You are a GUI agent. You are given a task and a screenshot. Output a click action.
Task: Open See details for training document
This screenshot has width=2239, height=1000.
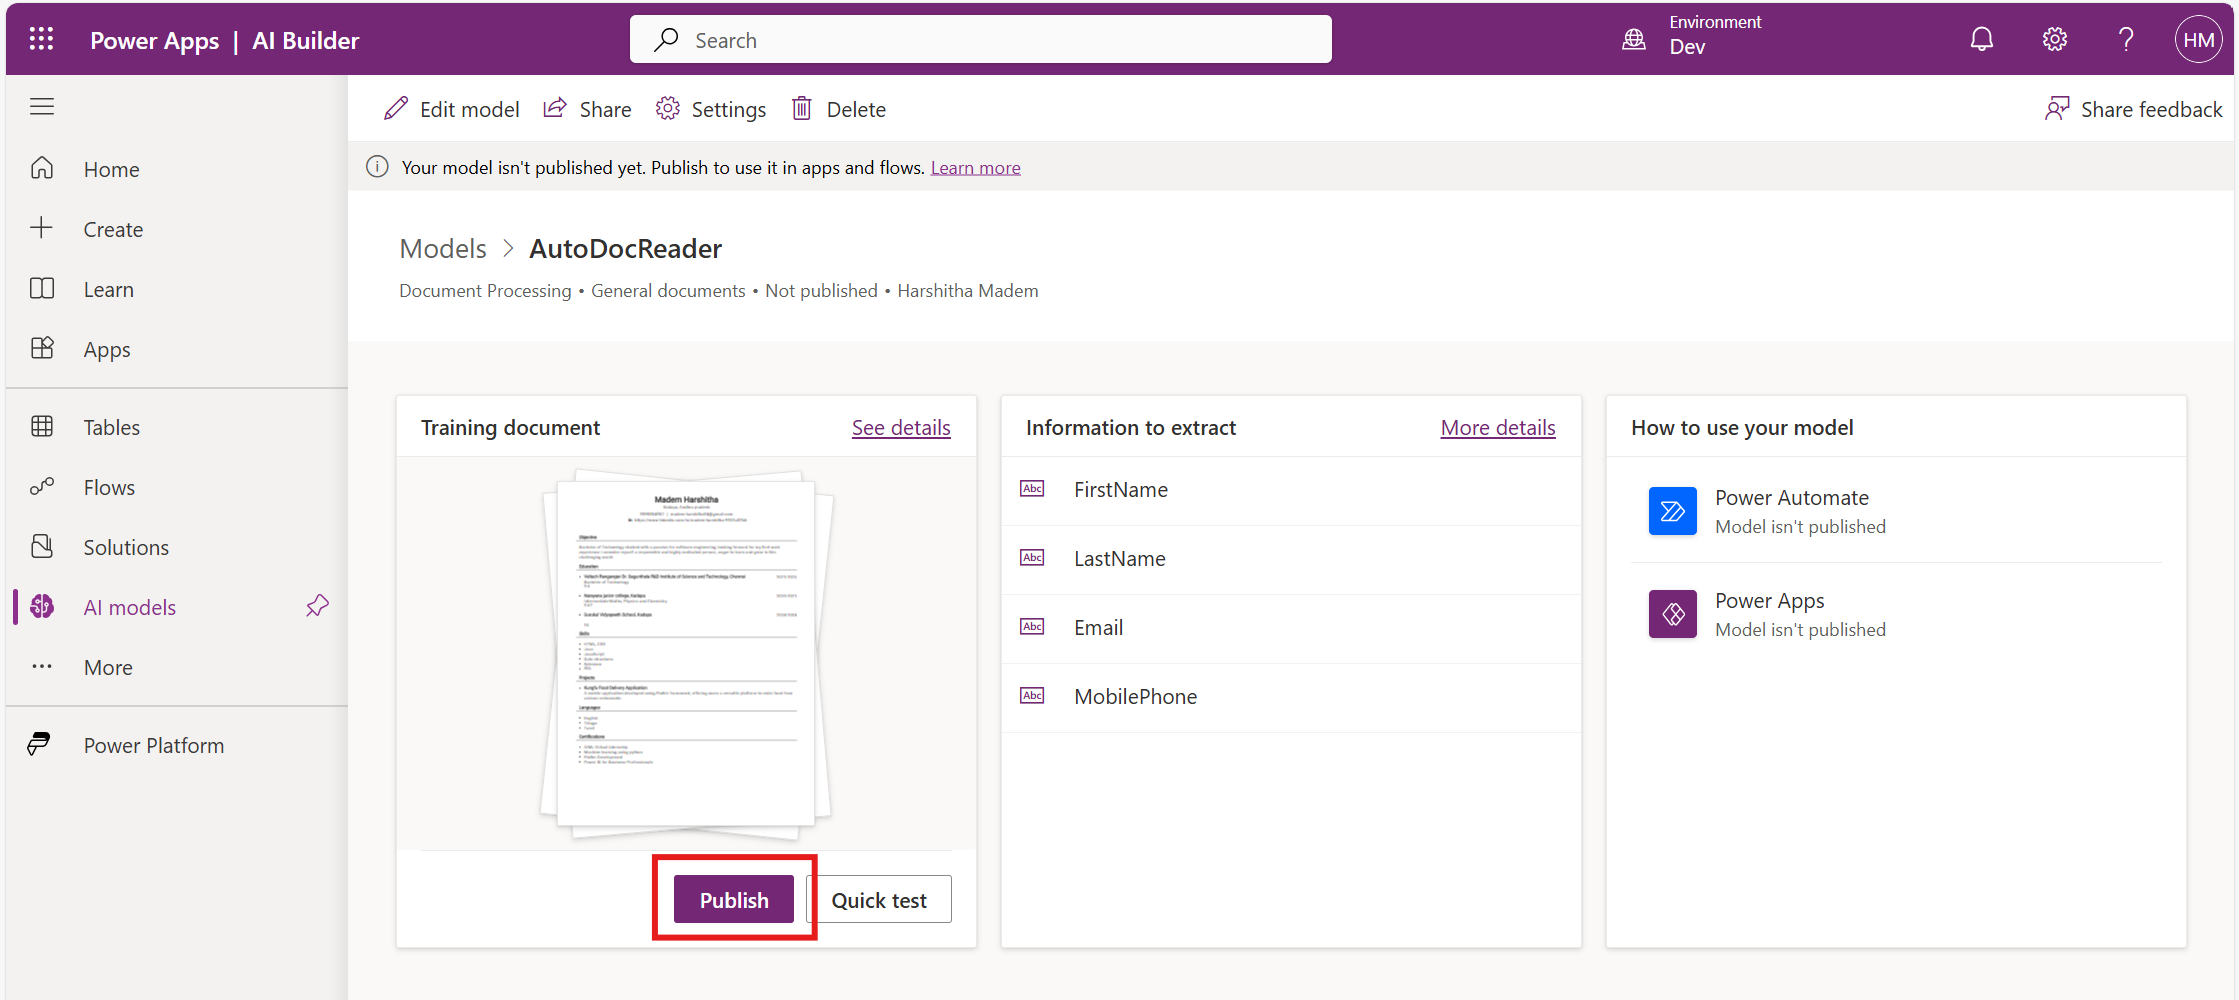click(900, 428)
